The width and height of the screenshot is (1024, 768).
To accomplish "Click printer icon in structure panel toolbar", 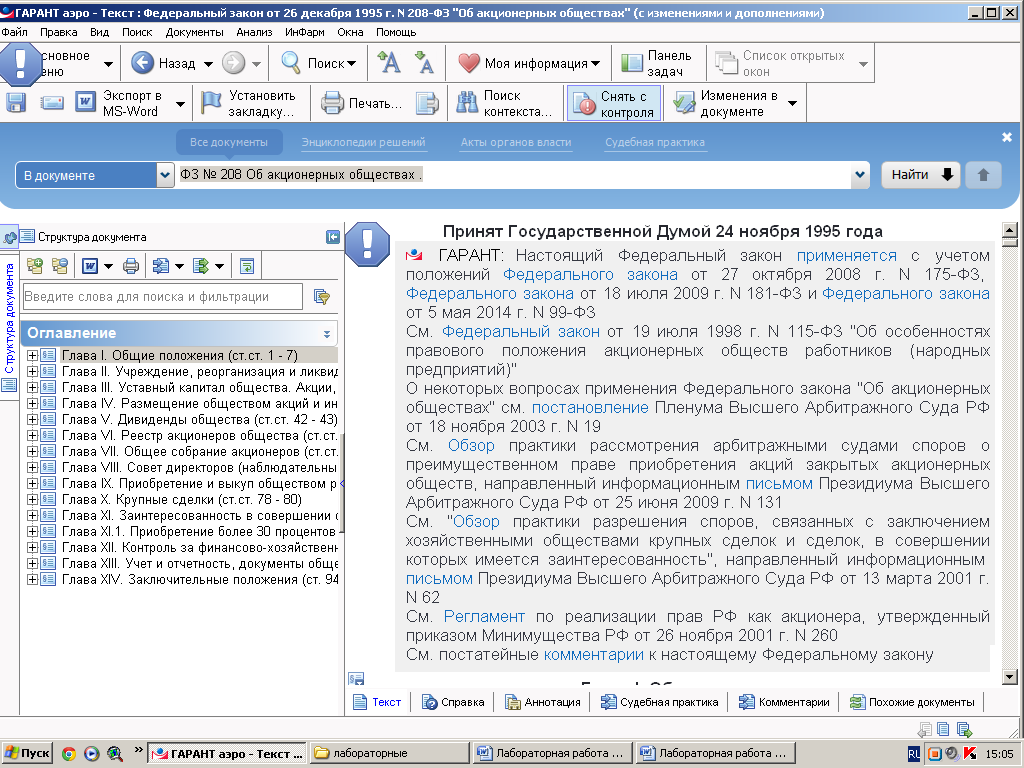I will coord(131,266).
